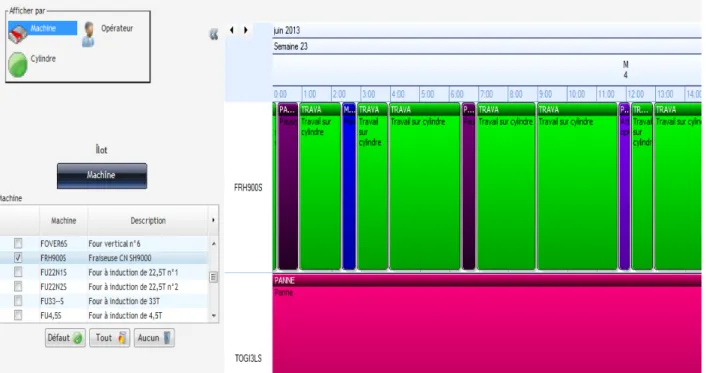The height and width of the screenshot is (373, 706).
Task: Click the machine list scroll-down arrow
Action: point(214,316)
